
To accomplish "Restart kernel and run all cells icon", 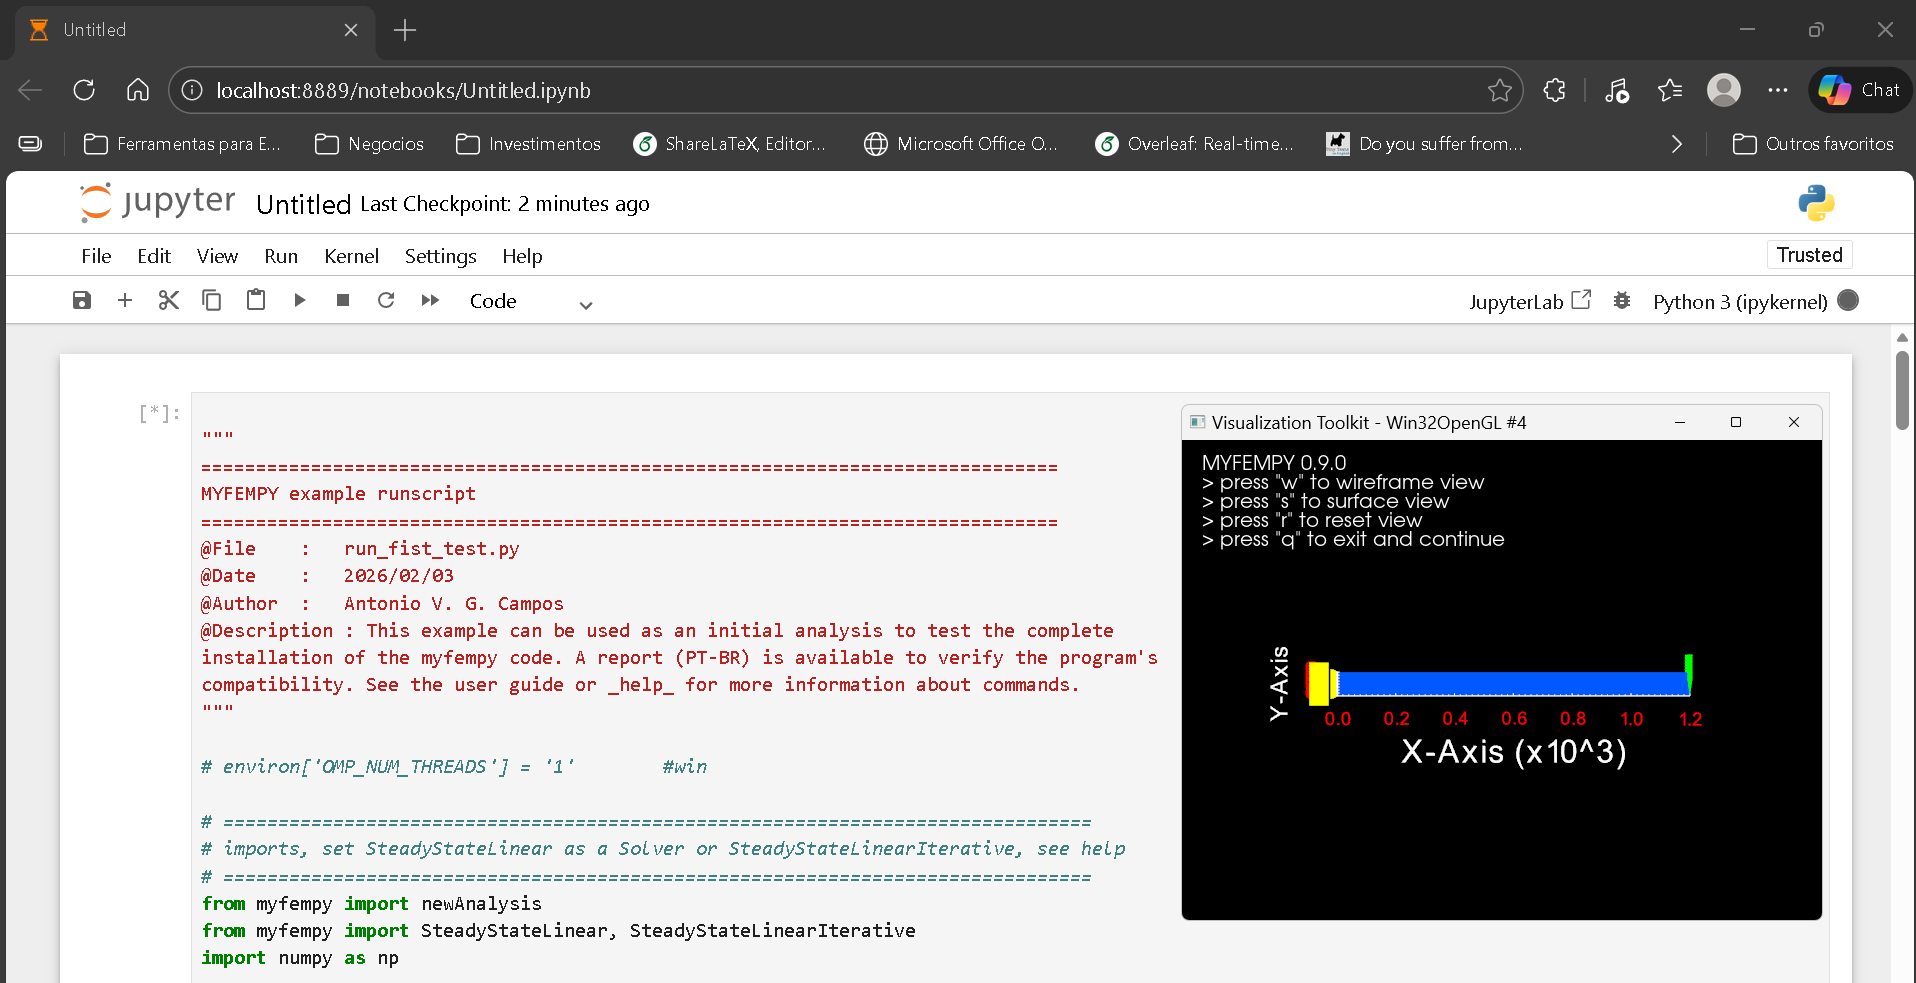I will 430,300.
